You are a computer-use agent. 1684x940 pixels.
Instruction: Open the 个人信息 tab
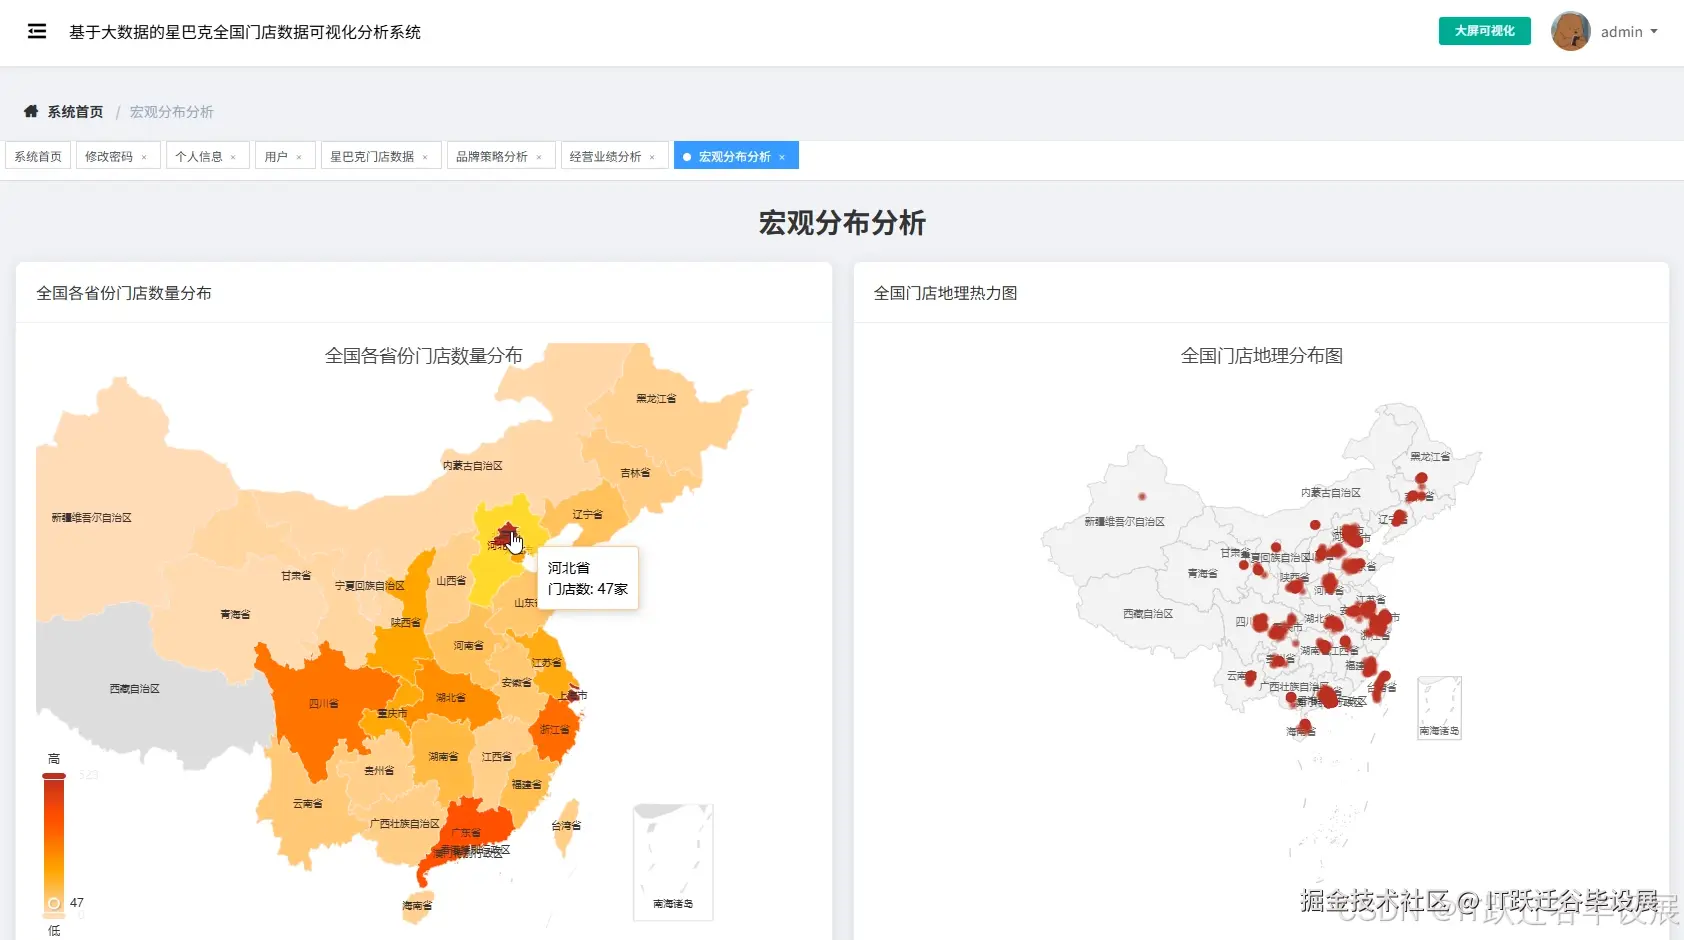[x=200, y=156]
